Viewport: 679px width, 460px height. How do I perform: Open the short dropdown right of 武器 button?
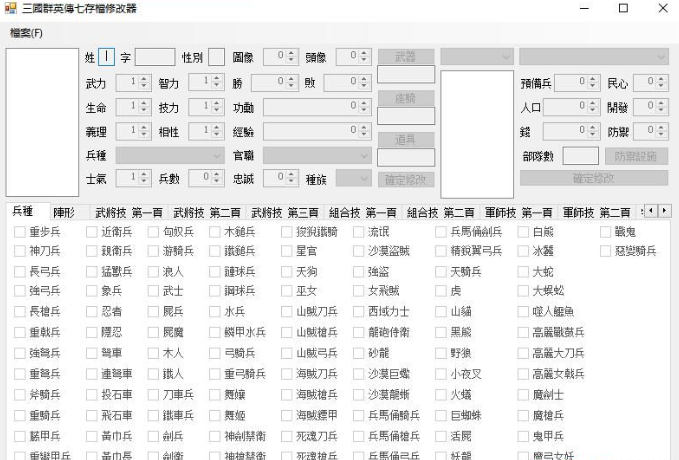tap(477, 56)
